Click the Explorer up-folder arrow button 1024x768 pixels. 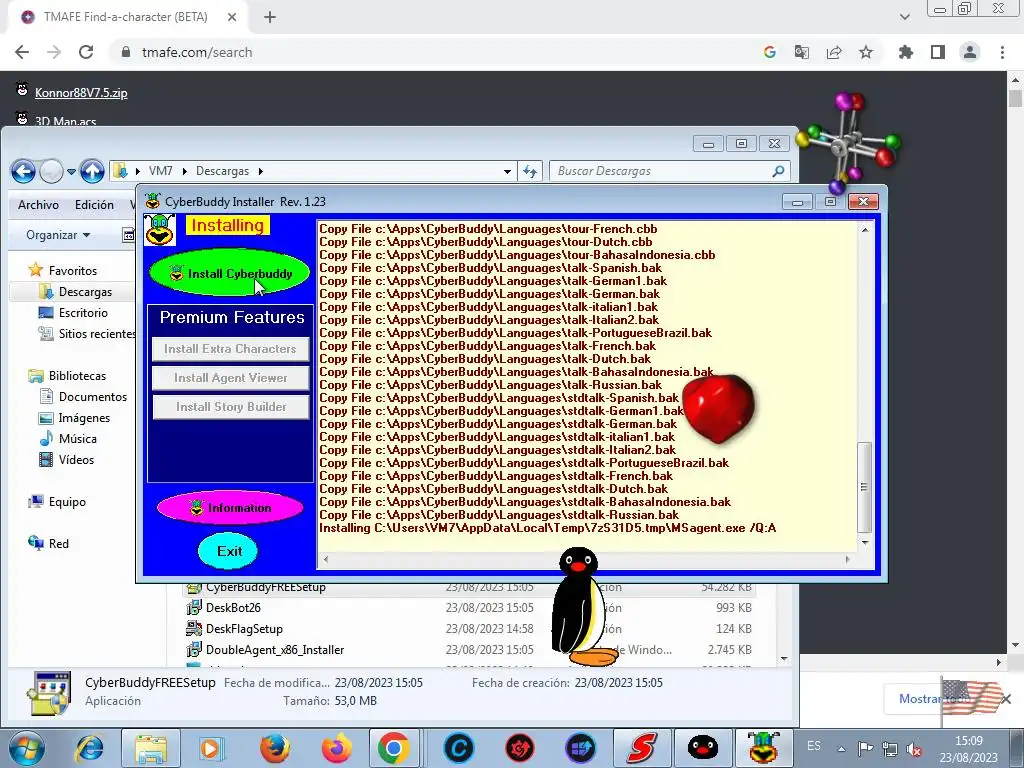coord(92,172)
